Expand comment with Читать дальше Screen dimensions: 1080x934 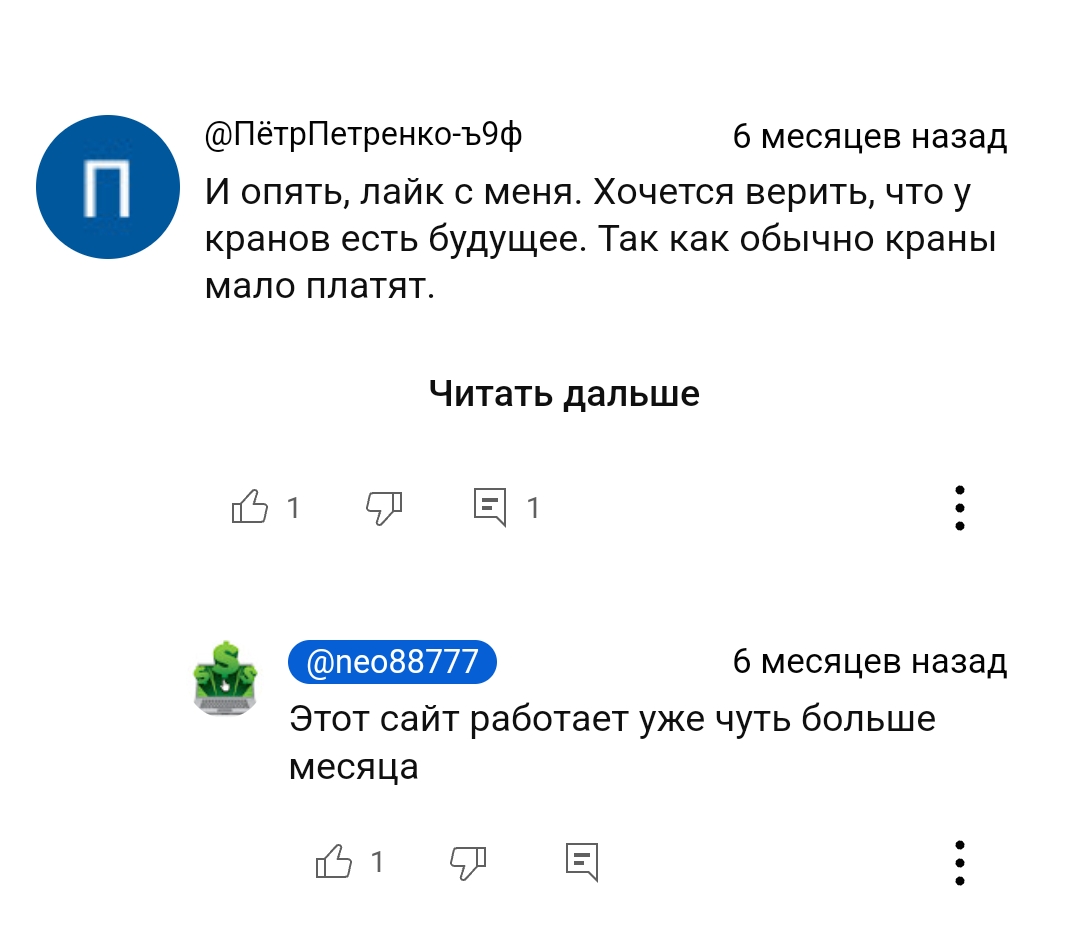(x=564, y=394)
